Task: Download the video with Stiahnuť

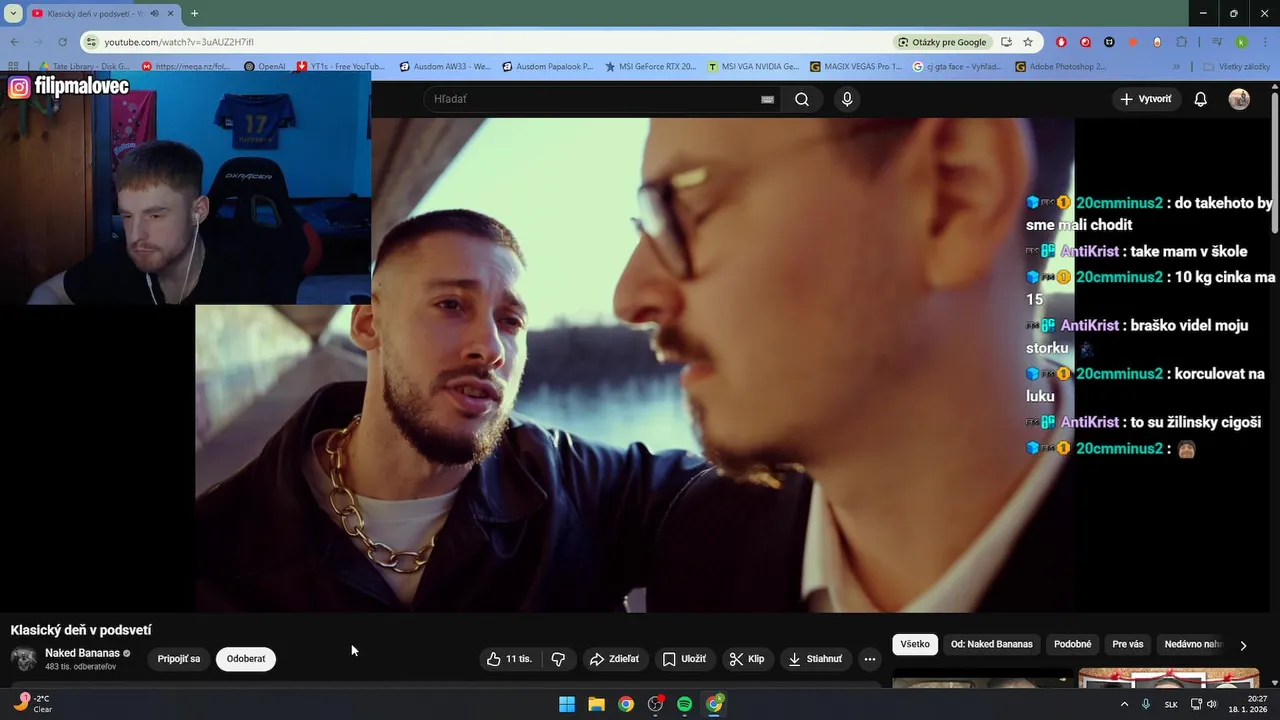Action: tap(815, 659)
